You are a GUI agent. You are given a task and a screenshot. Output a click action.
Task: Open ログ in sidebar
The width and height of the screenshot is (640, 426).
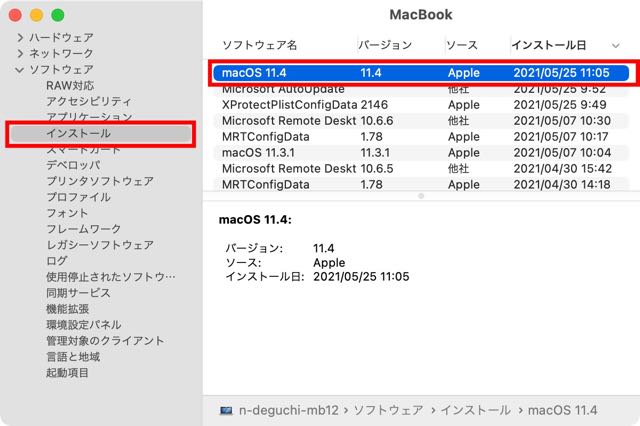[57, 261]
